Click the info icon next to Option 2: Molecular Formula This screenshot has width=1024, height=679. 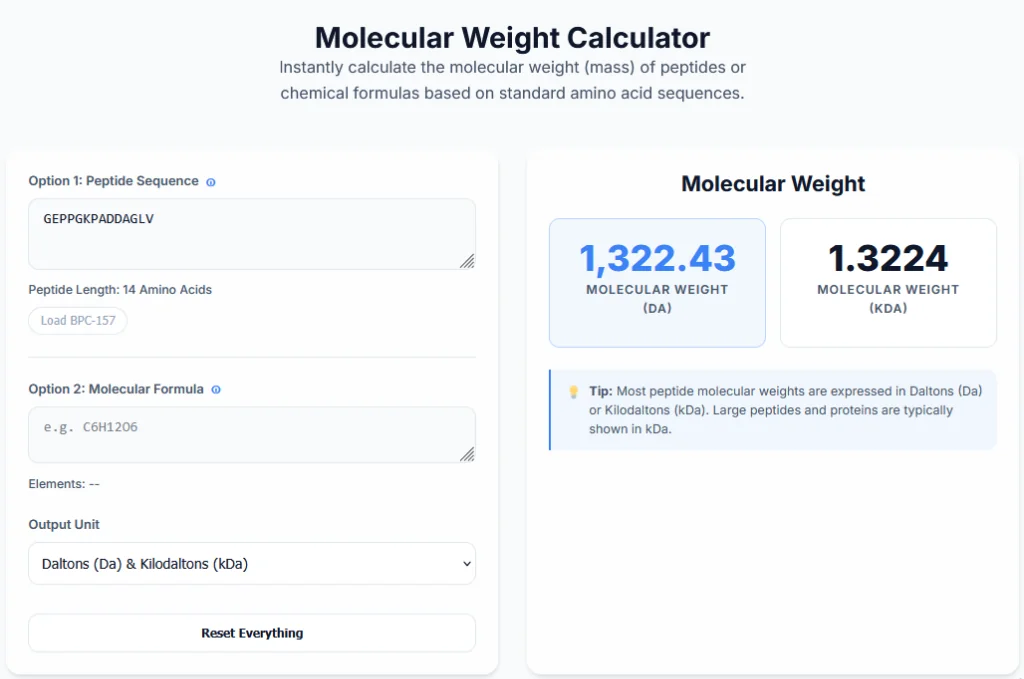coord(216,389)
